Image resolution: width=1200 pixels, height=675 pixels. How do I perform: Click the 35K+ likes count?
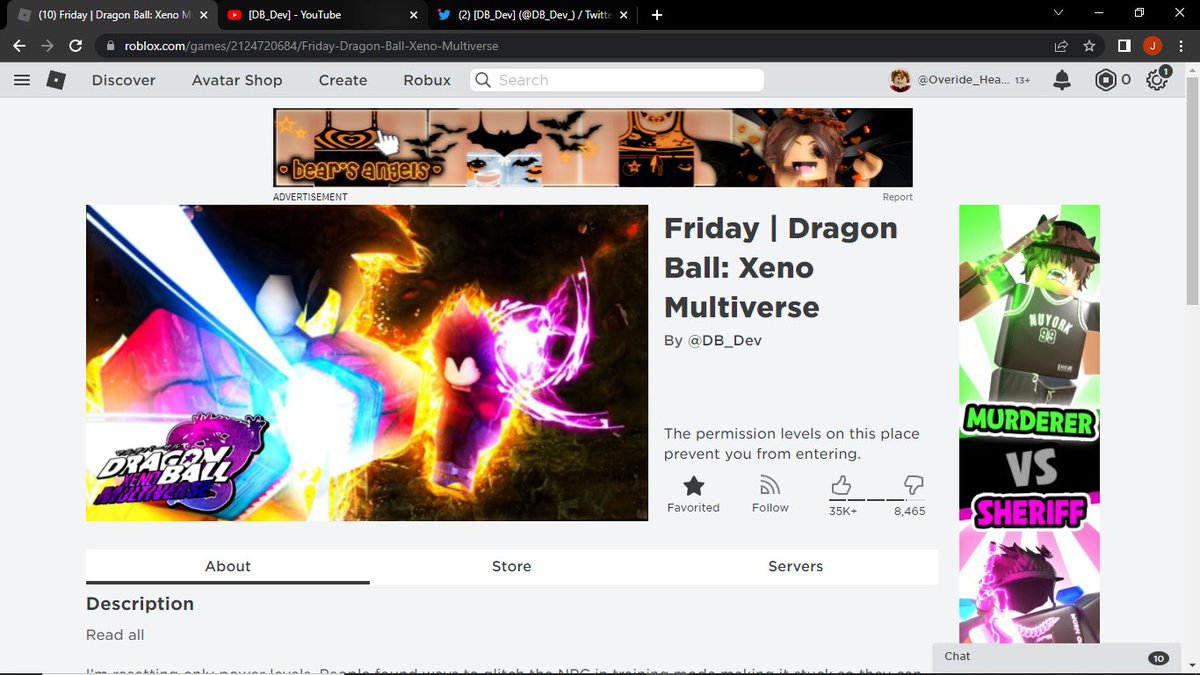(x=843, y=511)
